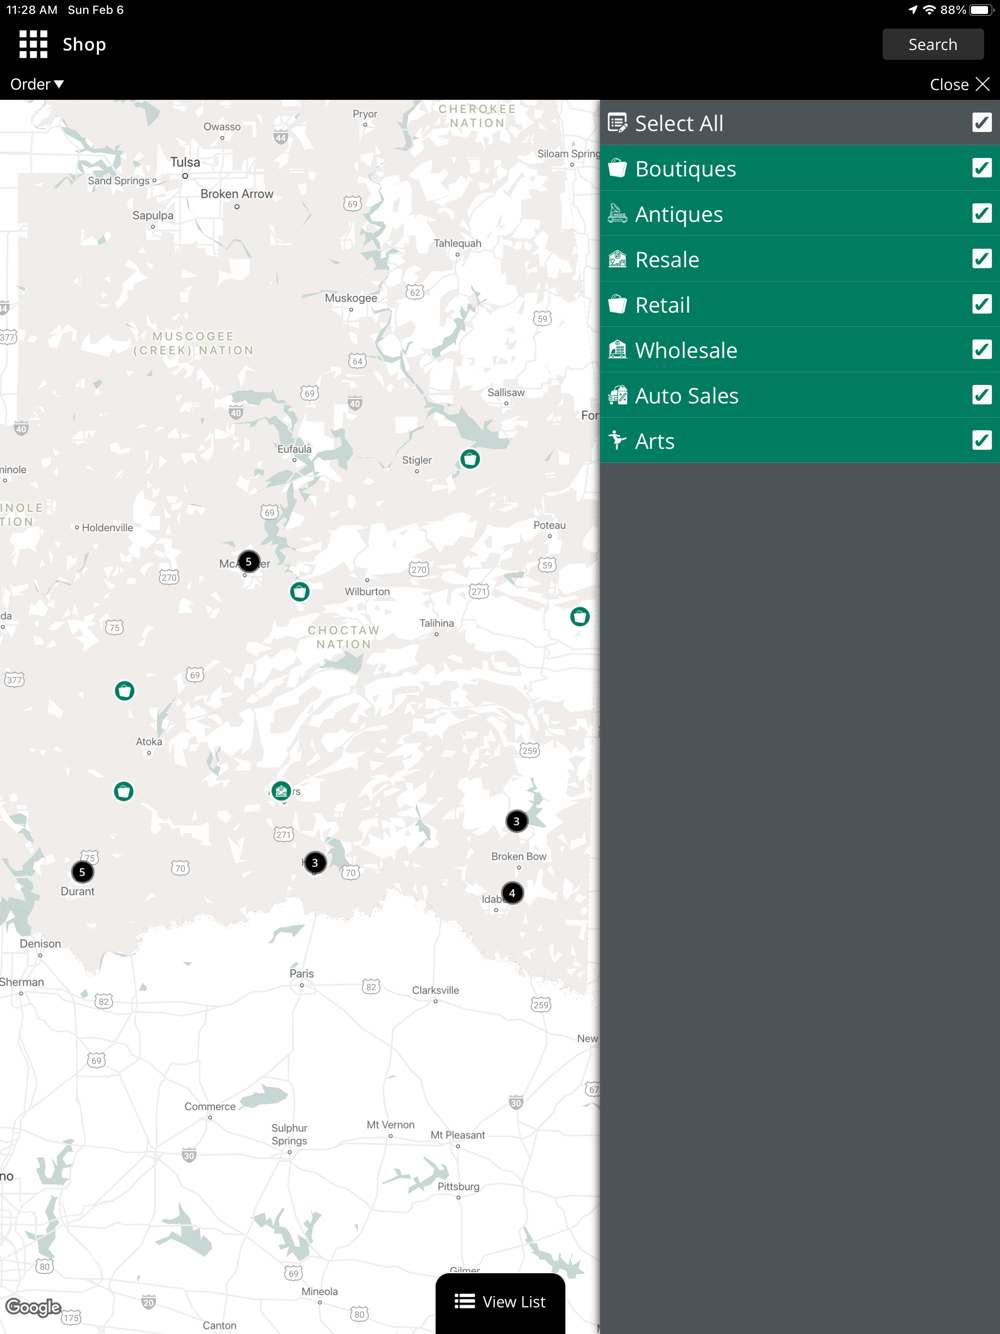Tap the shop marker near Wilburton
Screen dimensions: 1000x1334
click(299, 592)
